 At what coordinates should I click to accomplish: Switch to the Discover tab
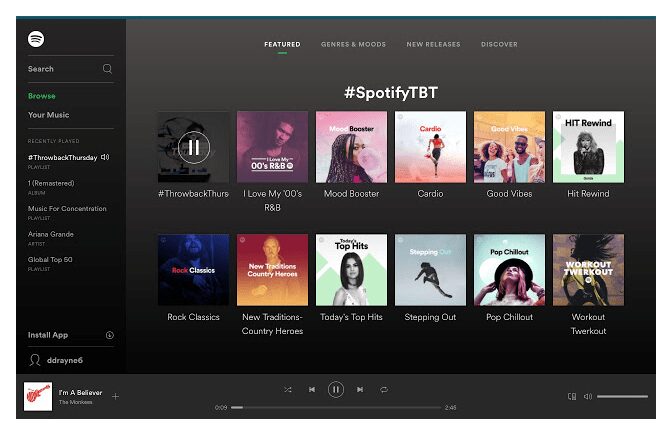499,44
